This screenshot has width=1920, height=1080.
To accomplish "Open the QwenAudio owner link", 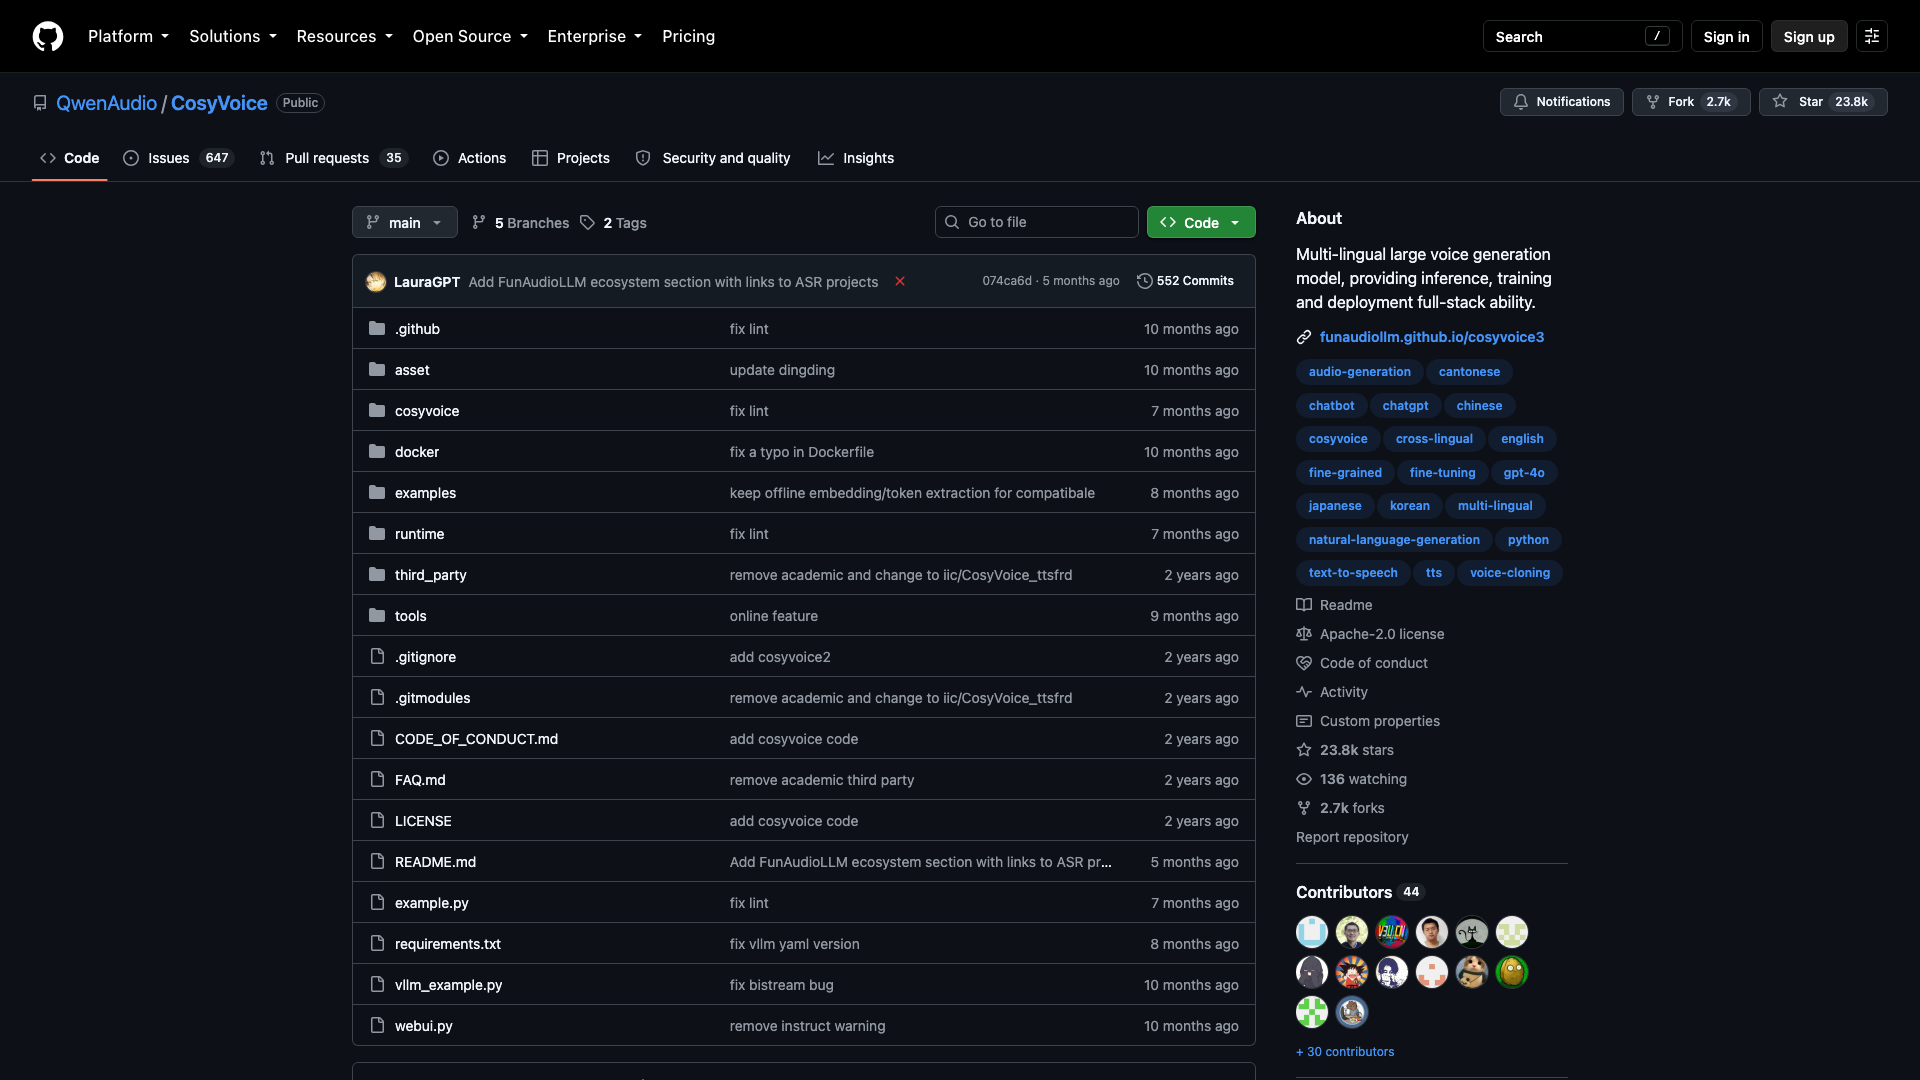I will click(106, 103).
